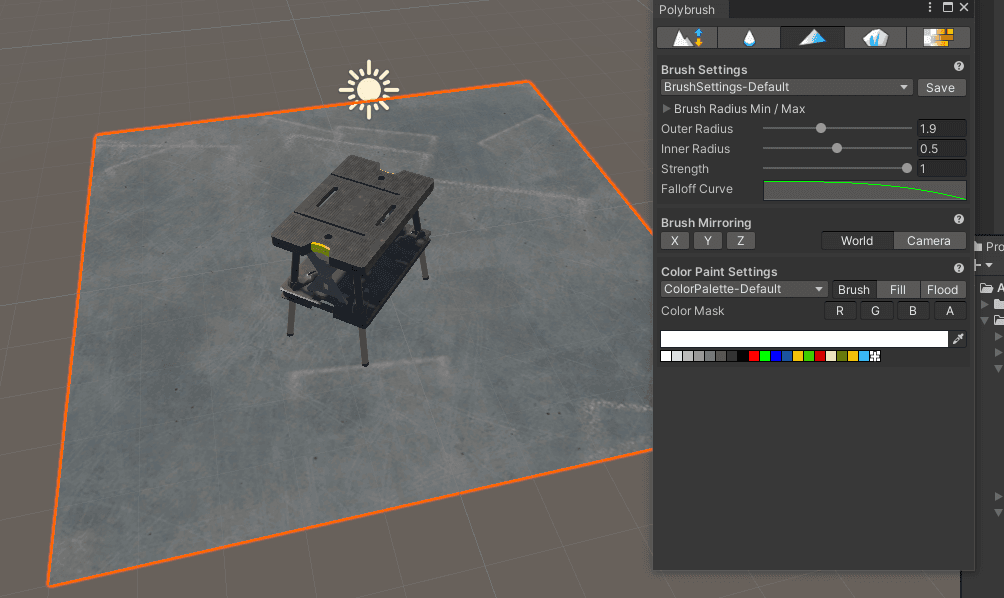Click the 'Brush Mirroring' heading
The image size is (1004, 598).
click(x=706, y=223)
